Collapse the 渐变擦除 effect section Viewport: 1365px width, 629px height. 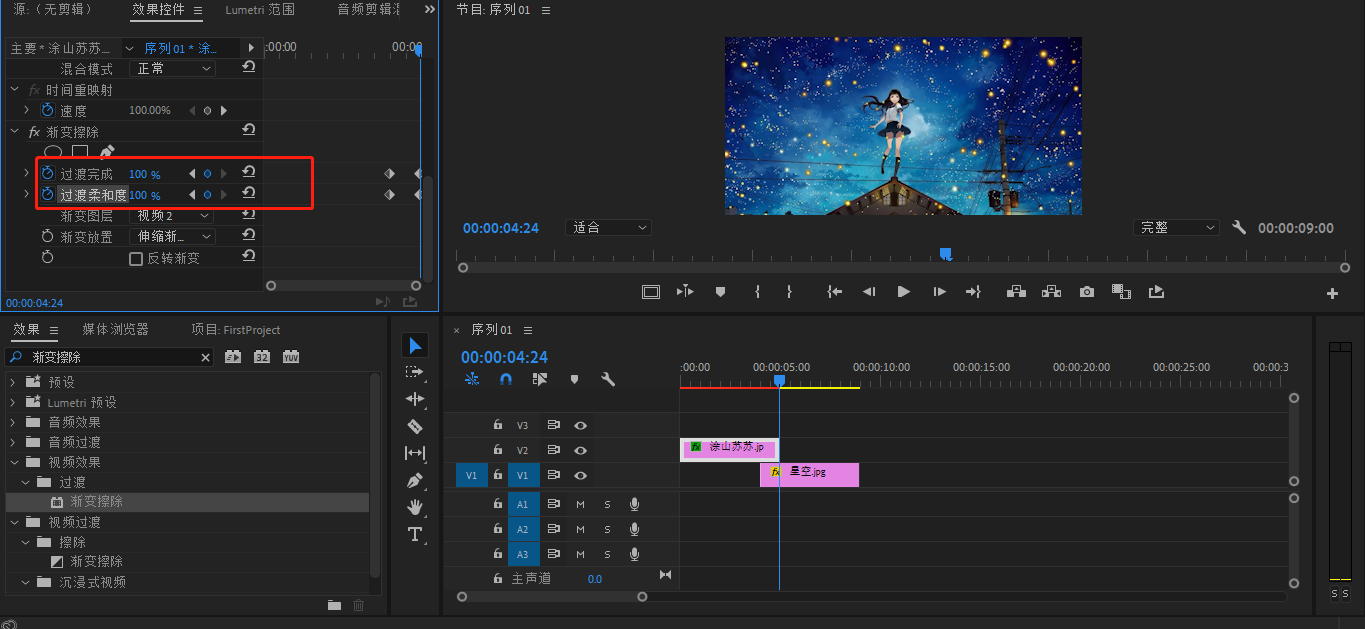[x=15, y=131]
